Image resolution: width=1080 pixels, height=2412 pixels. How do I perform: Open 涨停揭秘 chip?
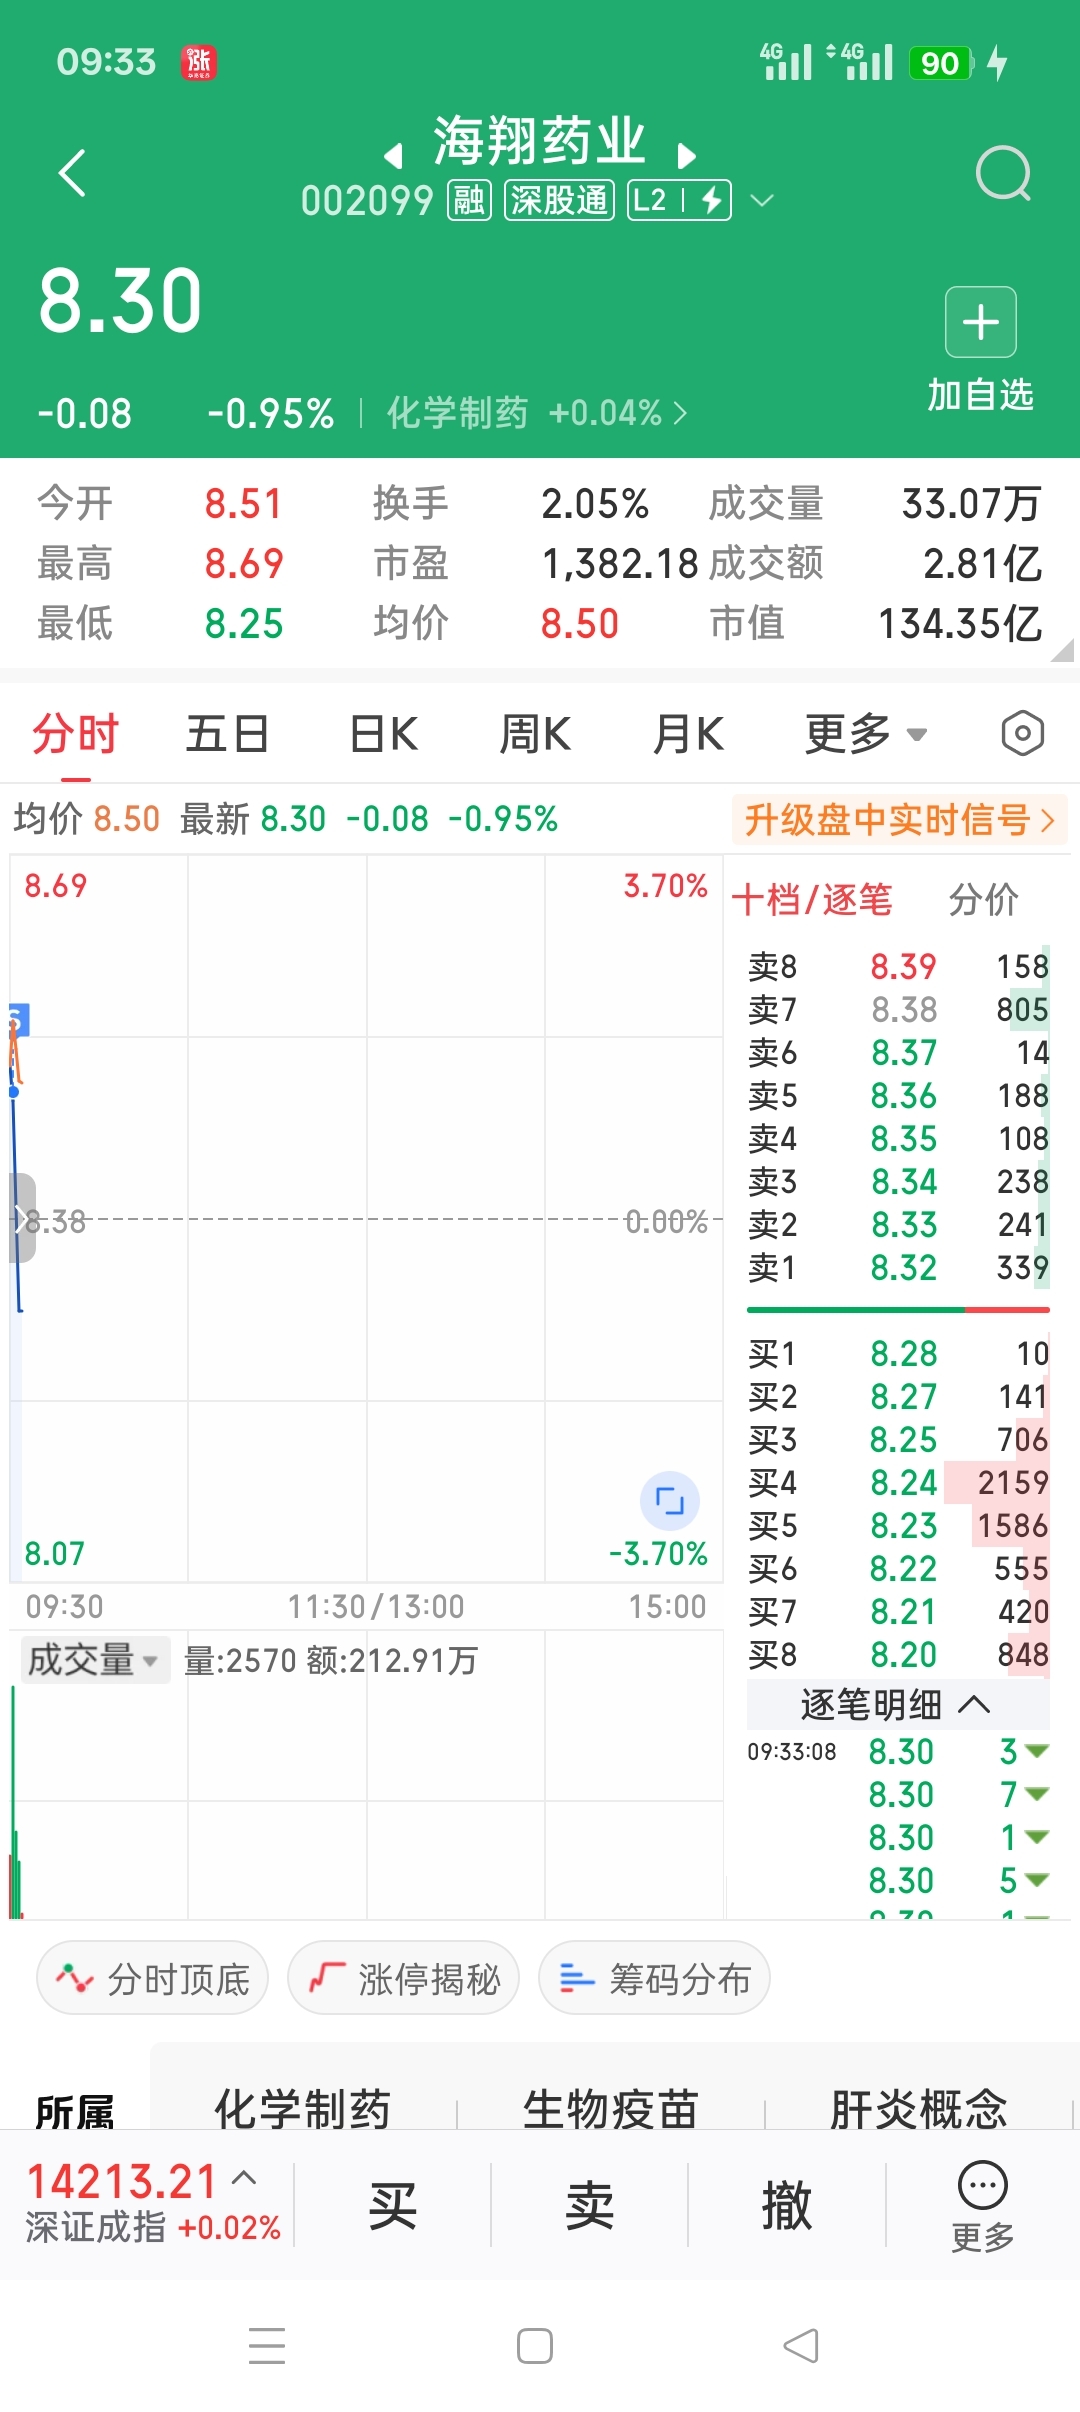[x=403, y=1978]
